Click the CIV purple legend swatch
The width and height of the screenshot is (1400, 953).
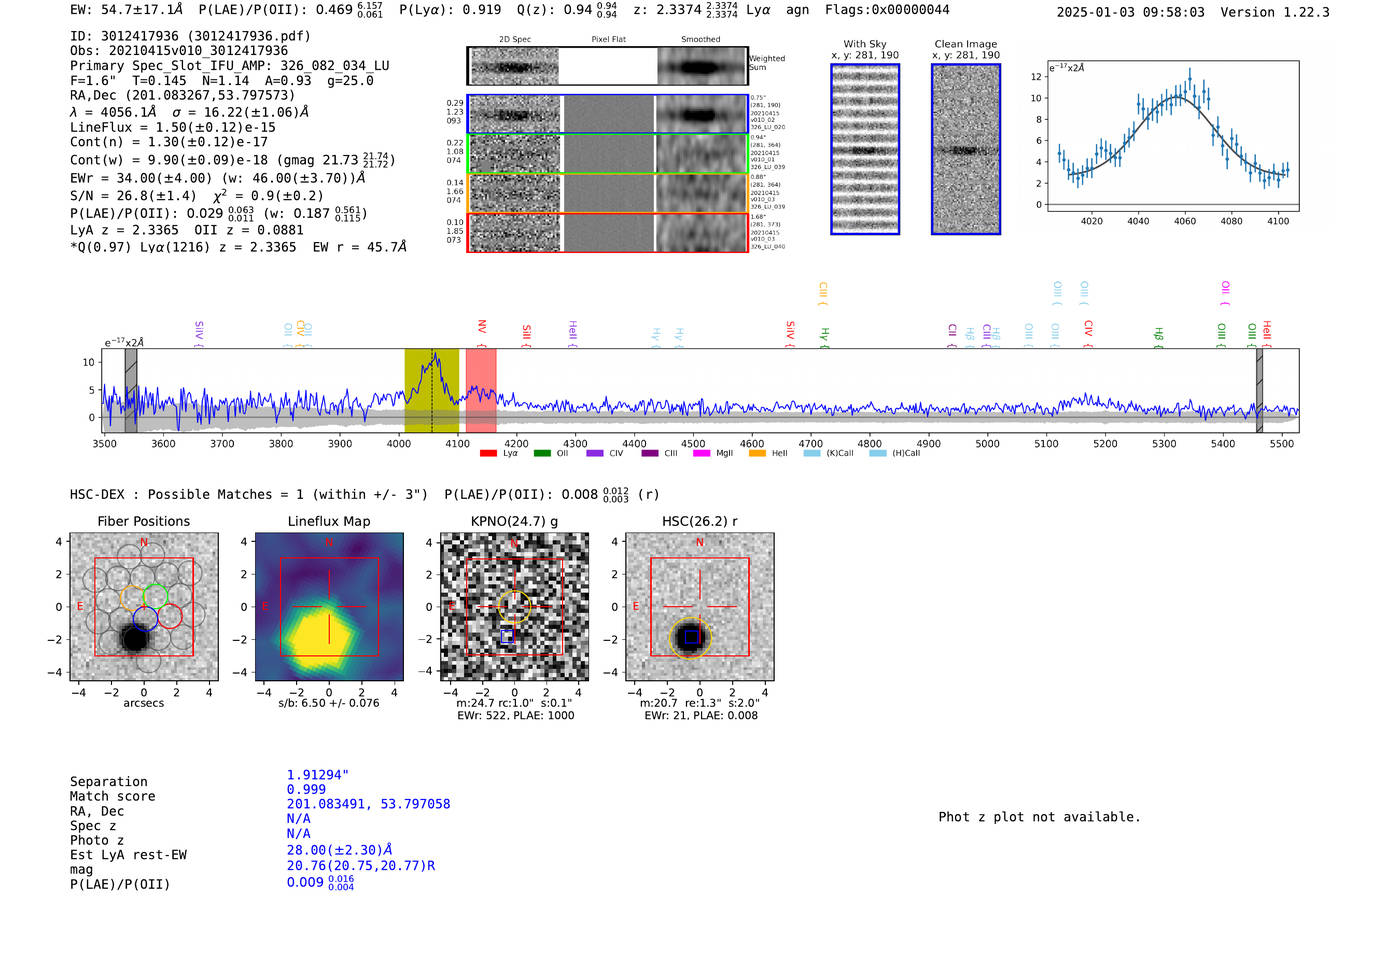[x=595, y=453]
